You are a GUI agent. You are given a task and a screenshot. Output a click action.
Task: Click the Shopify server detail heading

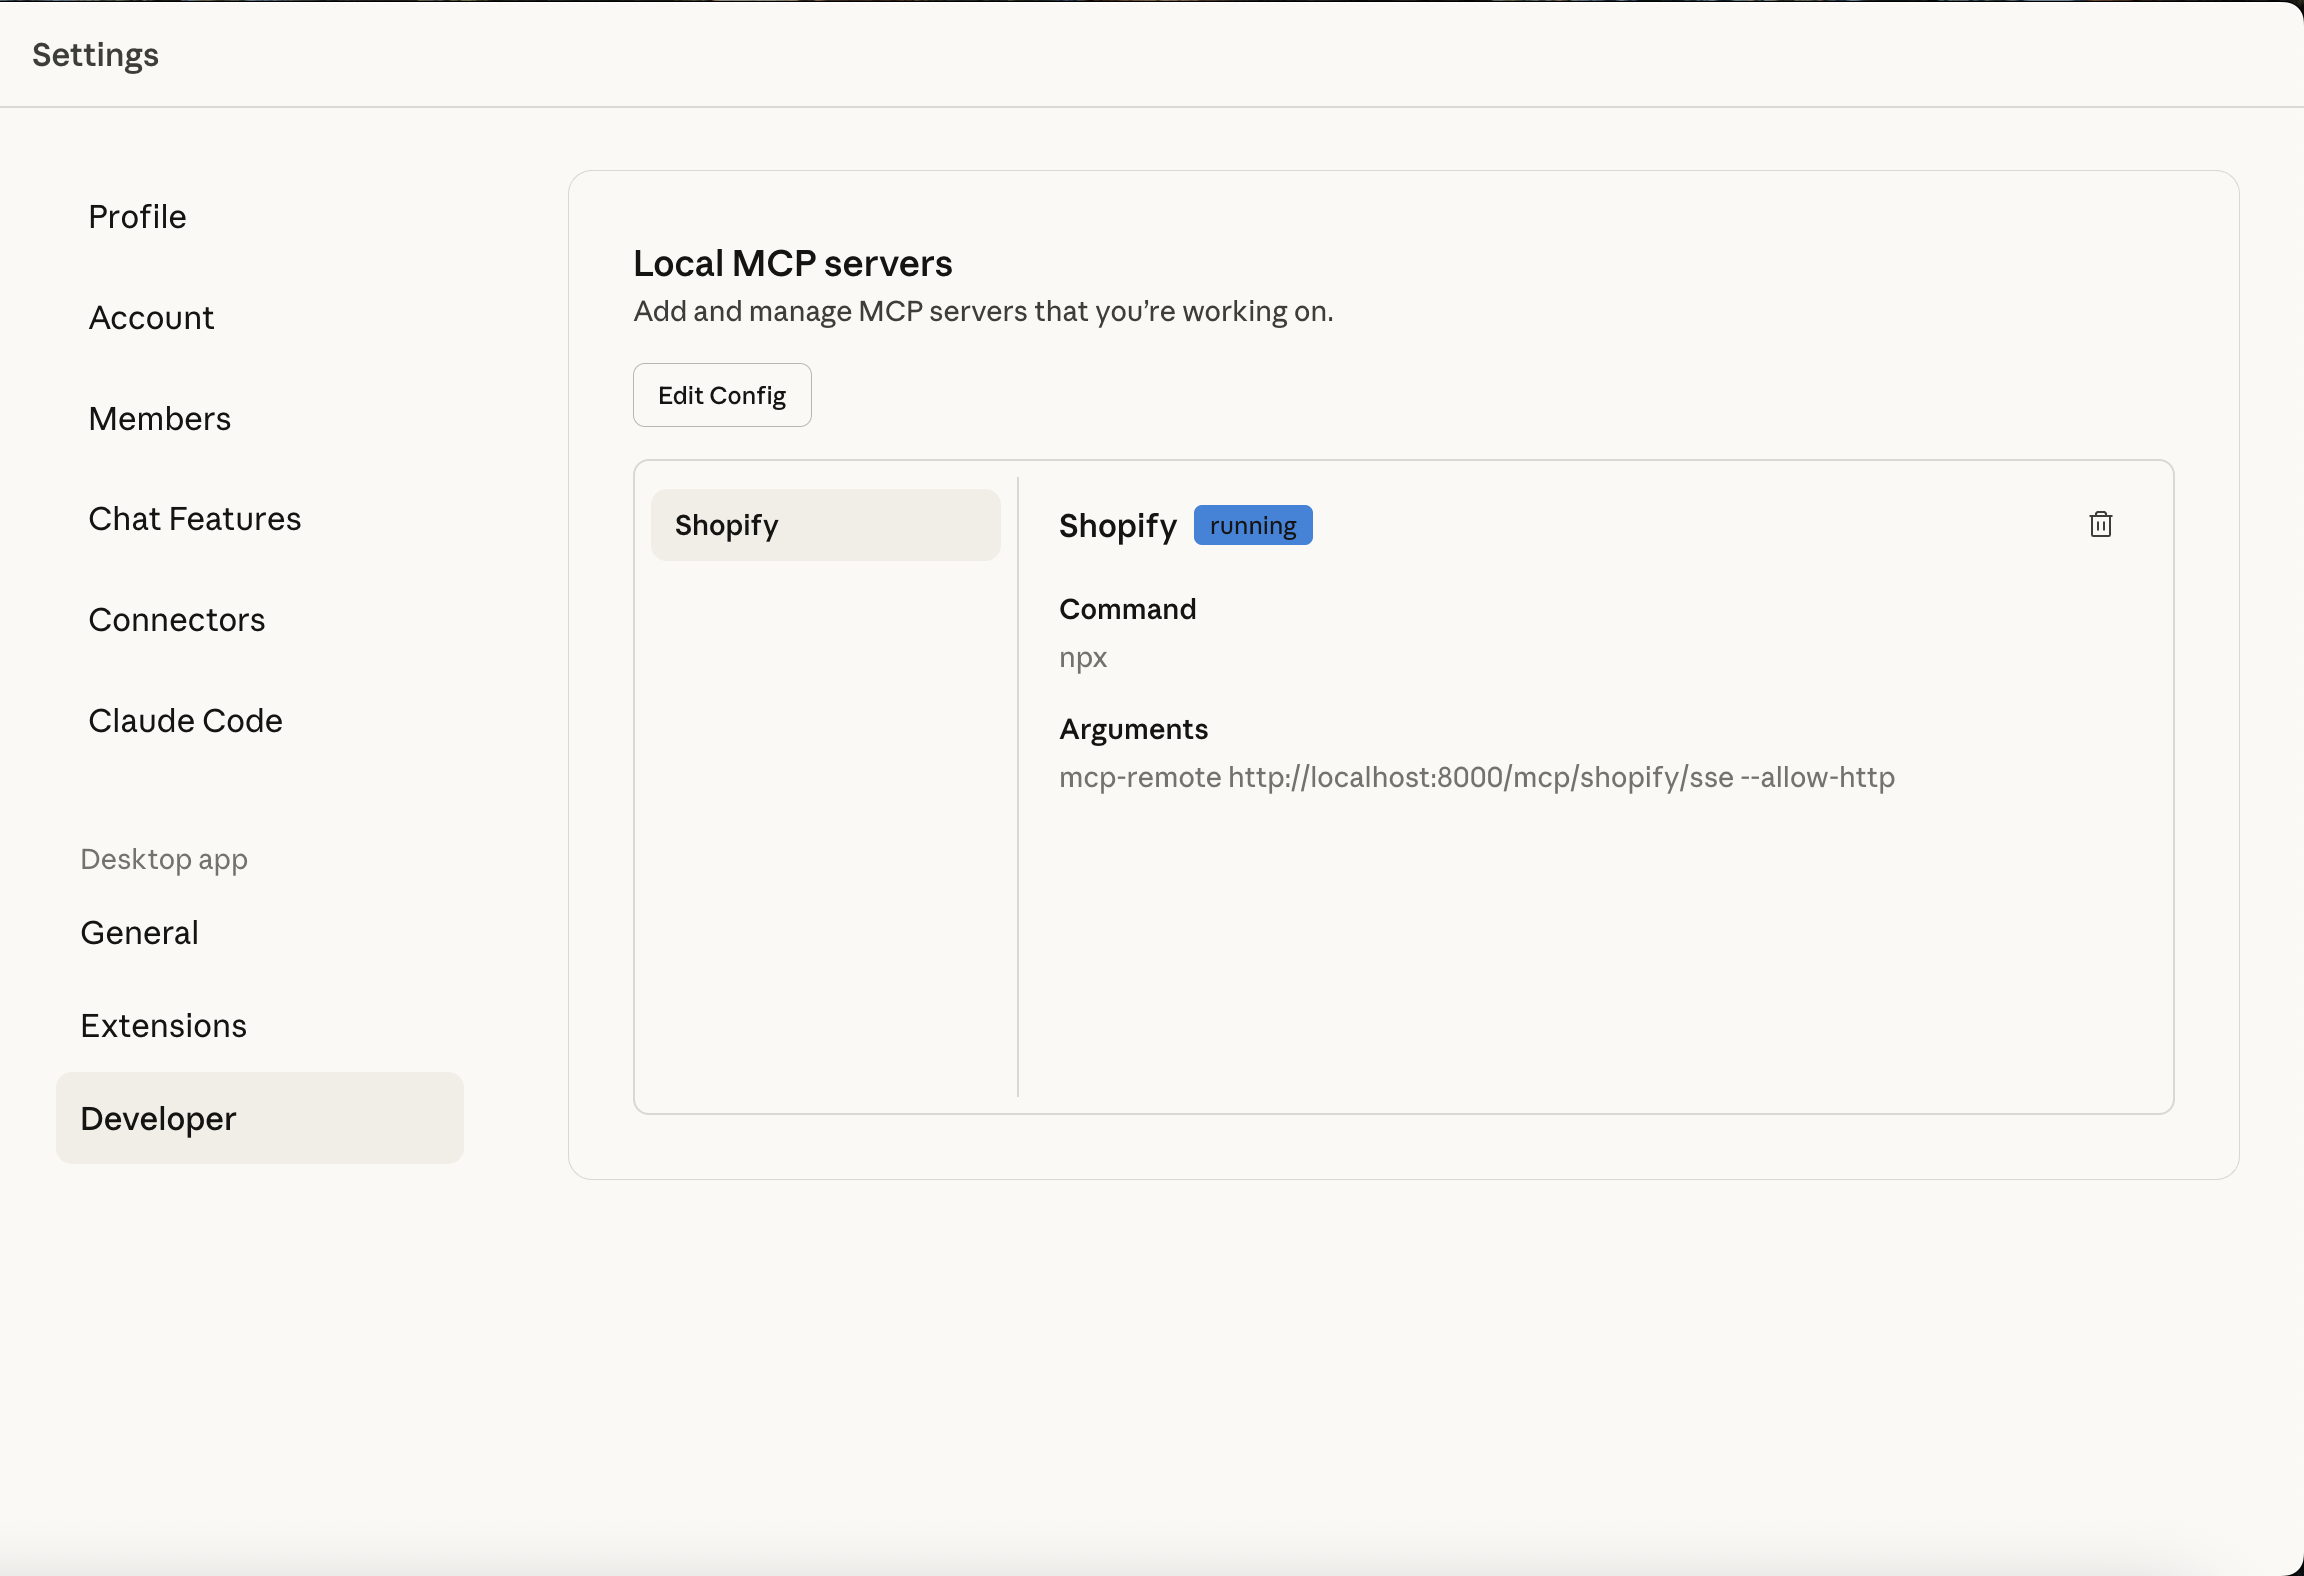[x=1117, y=525]
